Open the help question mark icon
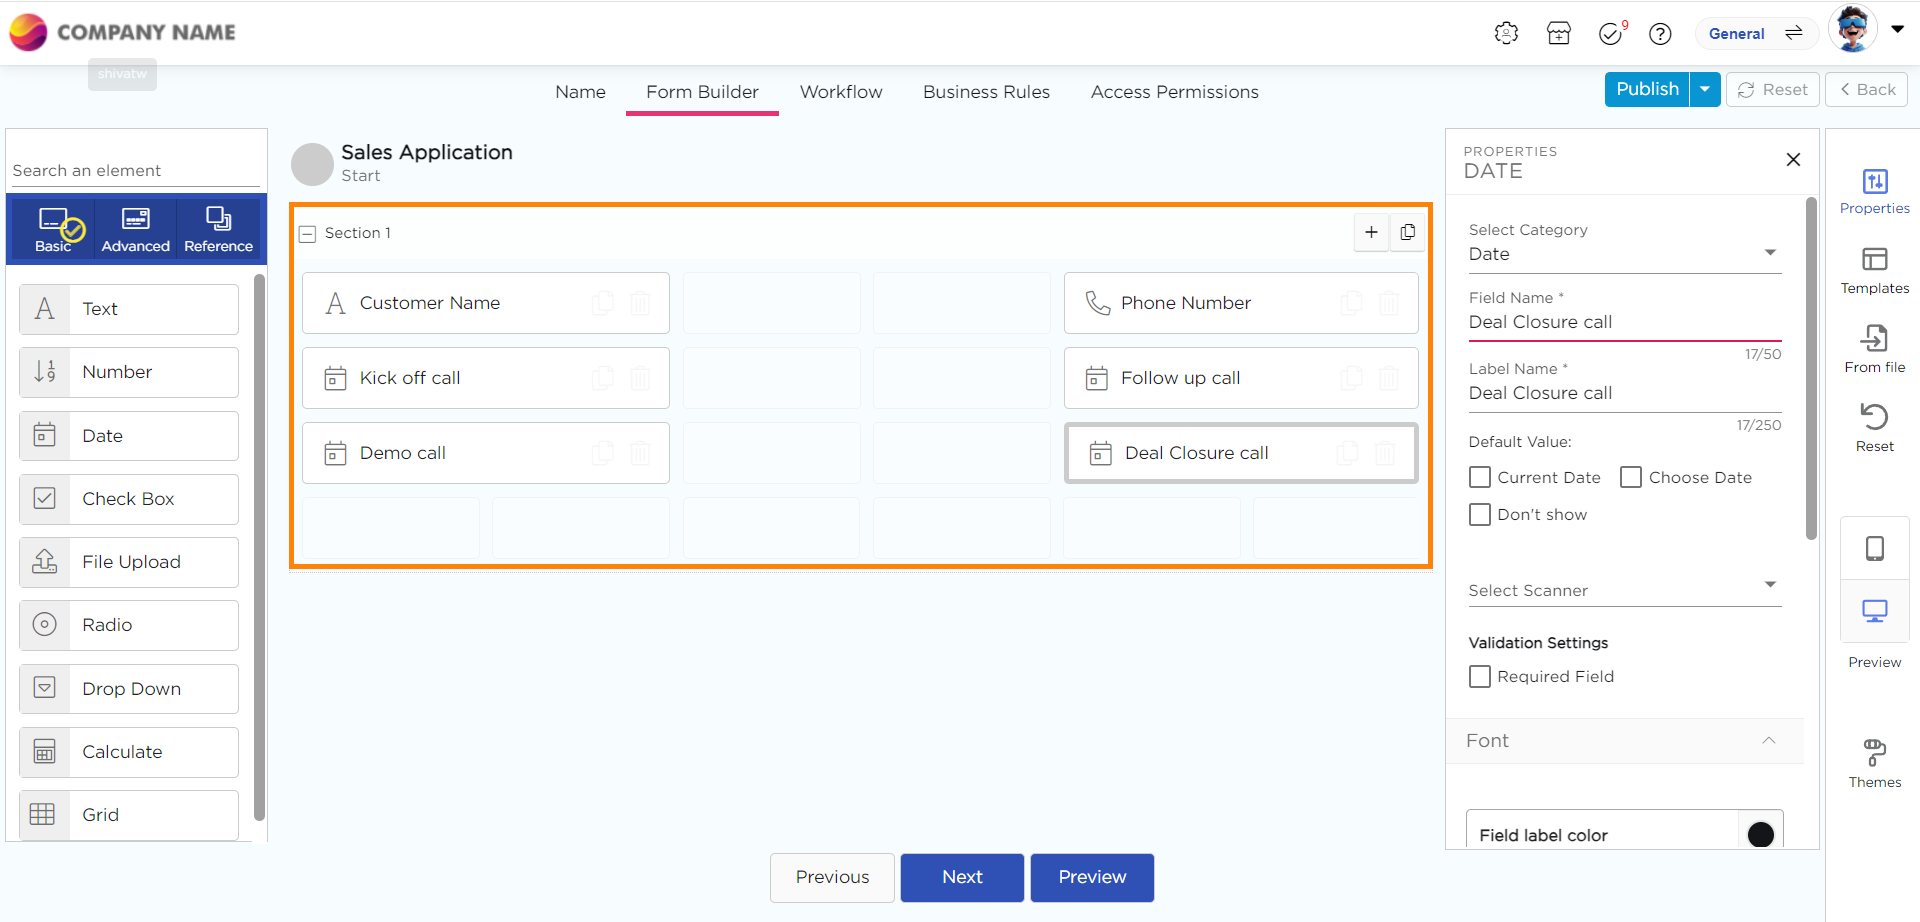The width and height of the screenshot is (1920, 922). click(x=1660, y=34)
